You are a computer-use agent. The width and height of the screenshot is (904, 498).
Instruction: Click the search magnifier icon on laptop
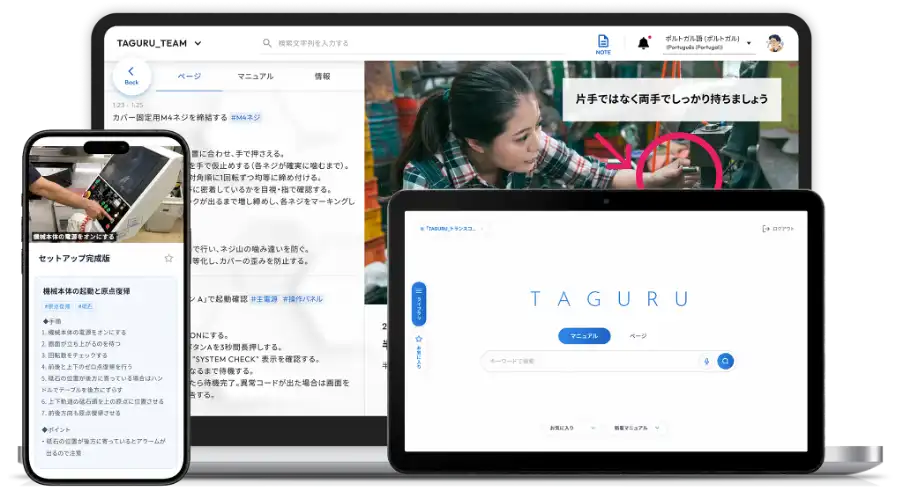click(267, 43)
